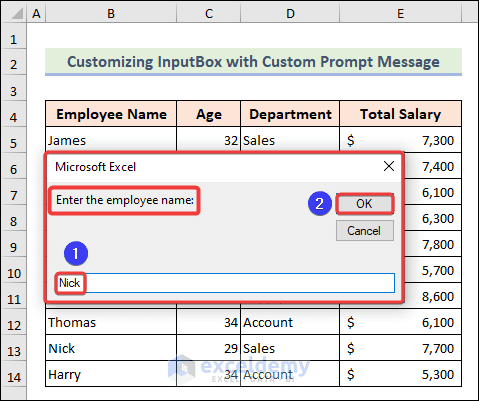Select column E header

click(x=400, y=13)
